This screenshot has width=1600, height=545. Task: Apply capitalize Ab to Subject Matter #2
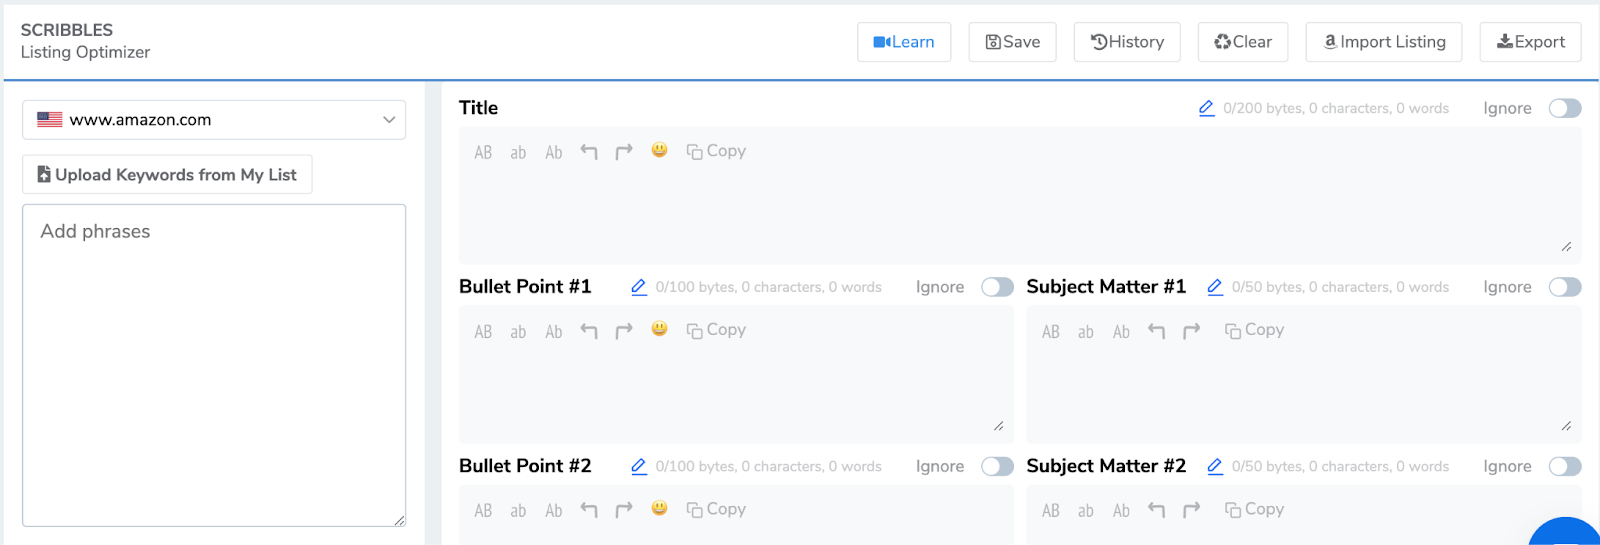[x=1122, y=510]
